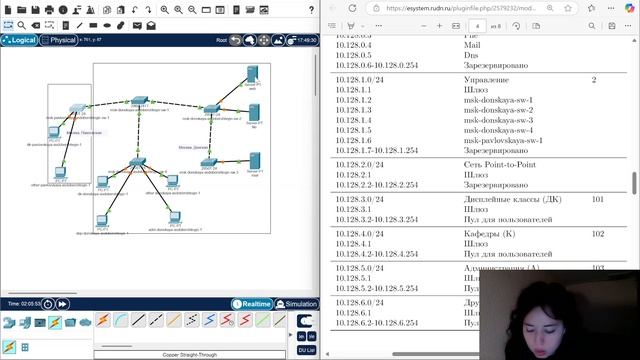
Task: Switch to Realtime mode
Action: click(x=252, y=304)
